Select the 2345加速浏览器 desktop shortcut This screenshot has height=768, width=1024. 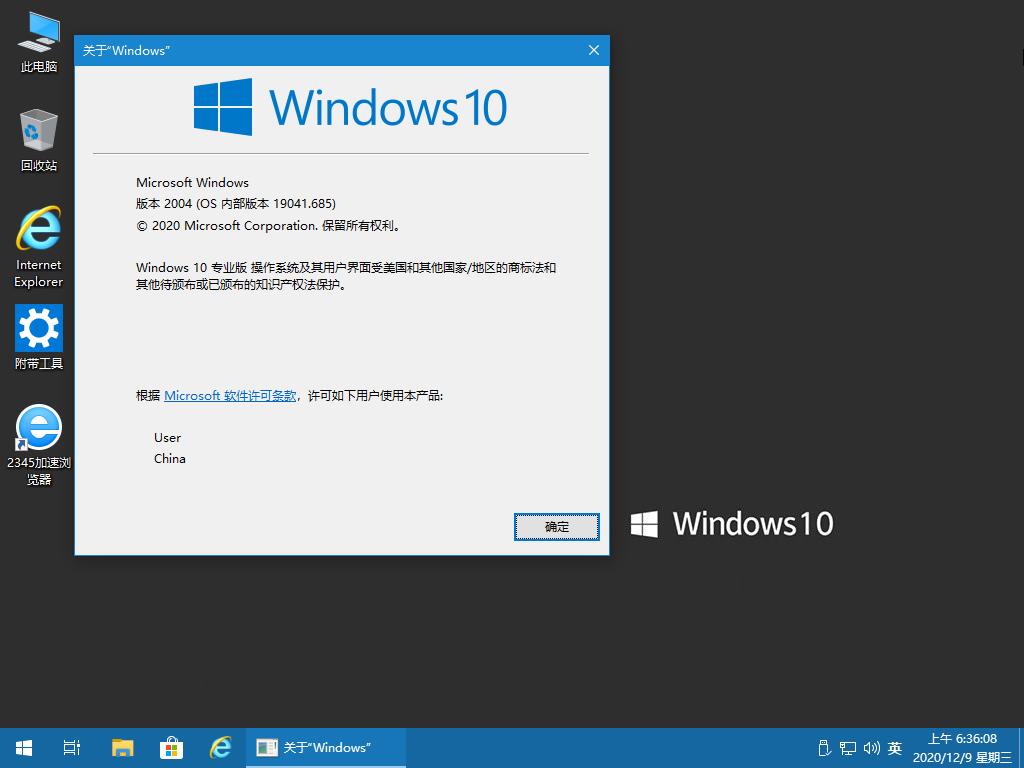39,444
